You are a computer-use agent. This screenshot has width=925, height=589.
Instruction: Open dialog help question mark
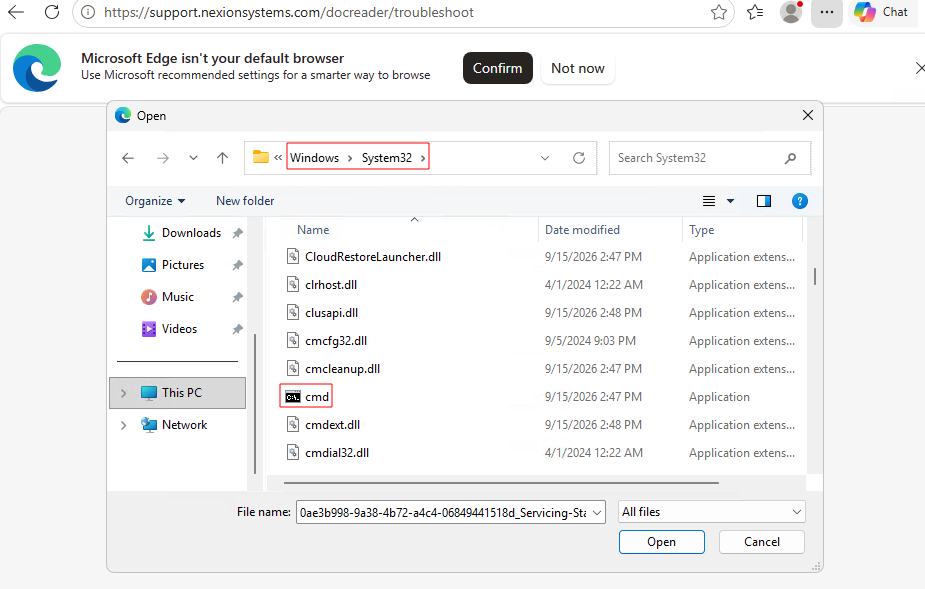799,201
